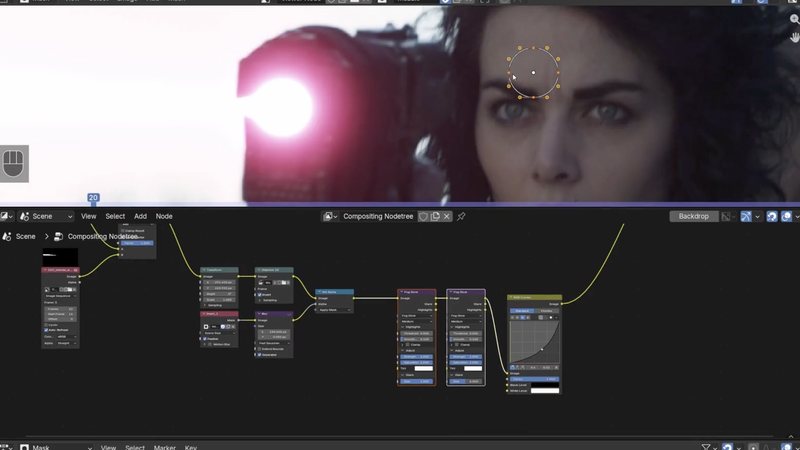Open the filter type dropdown in Blur node
The image size is (800, 450).
tap(274, 343)
